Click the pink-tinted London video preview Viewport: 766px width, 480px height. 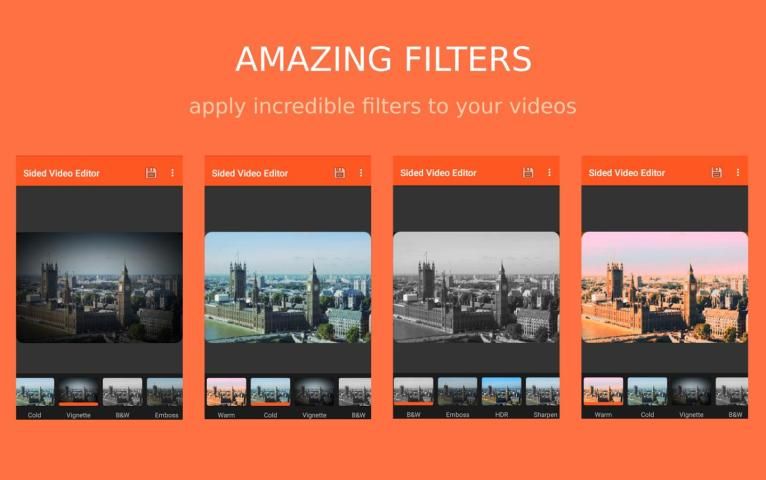[x=664, y=287]
